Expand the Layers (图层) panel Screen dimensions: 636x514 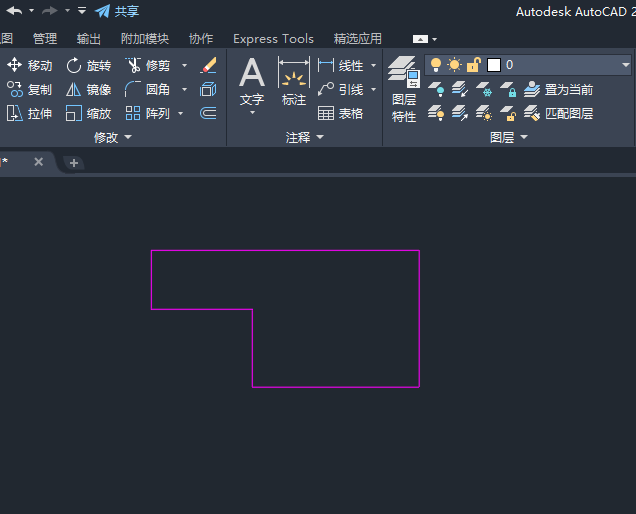(x=509, y=137)
